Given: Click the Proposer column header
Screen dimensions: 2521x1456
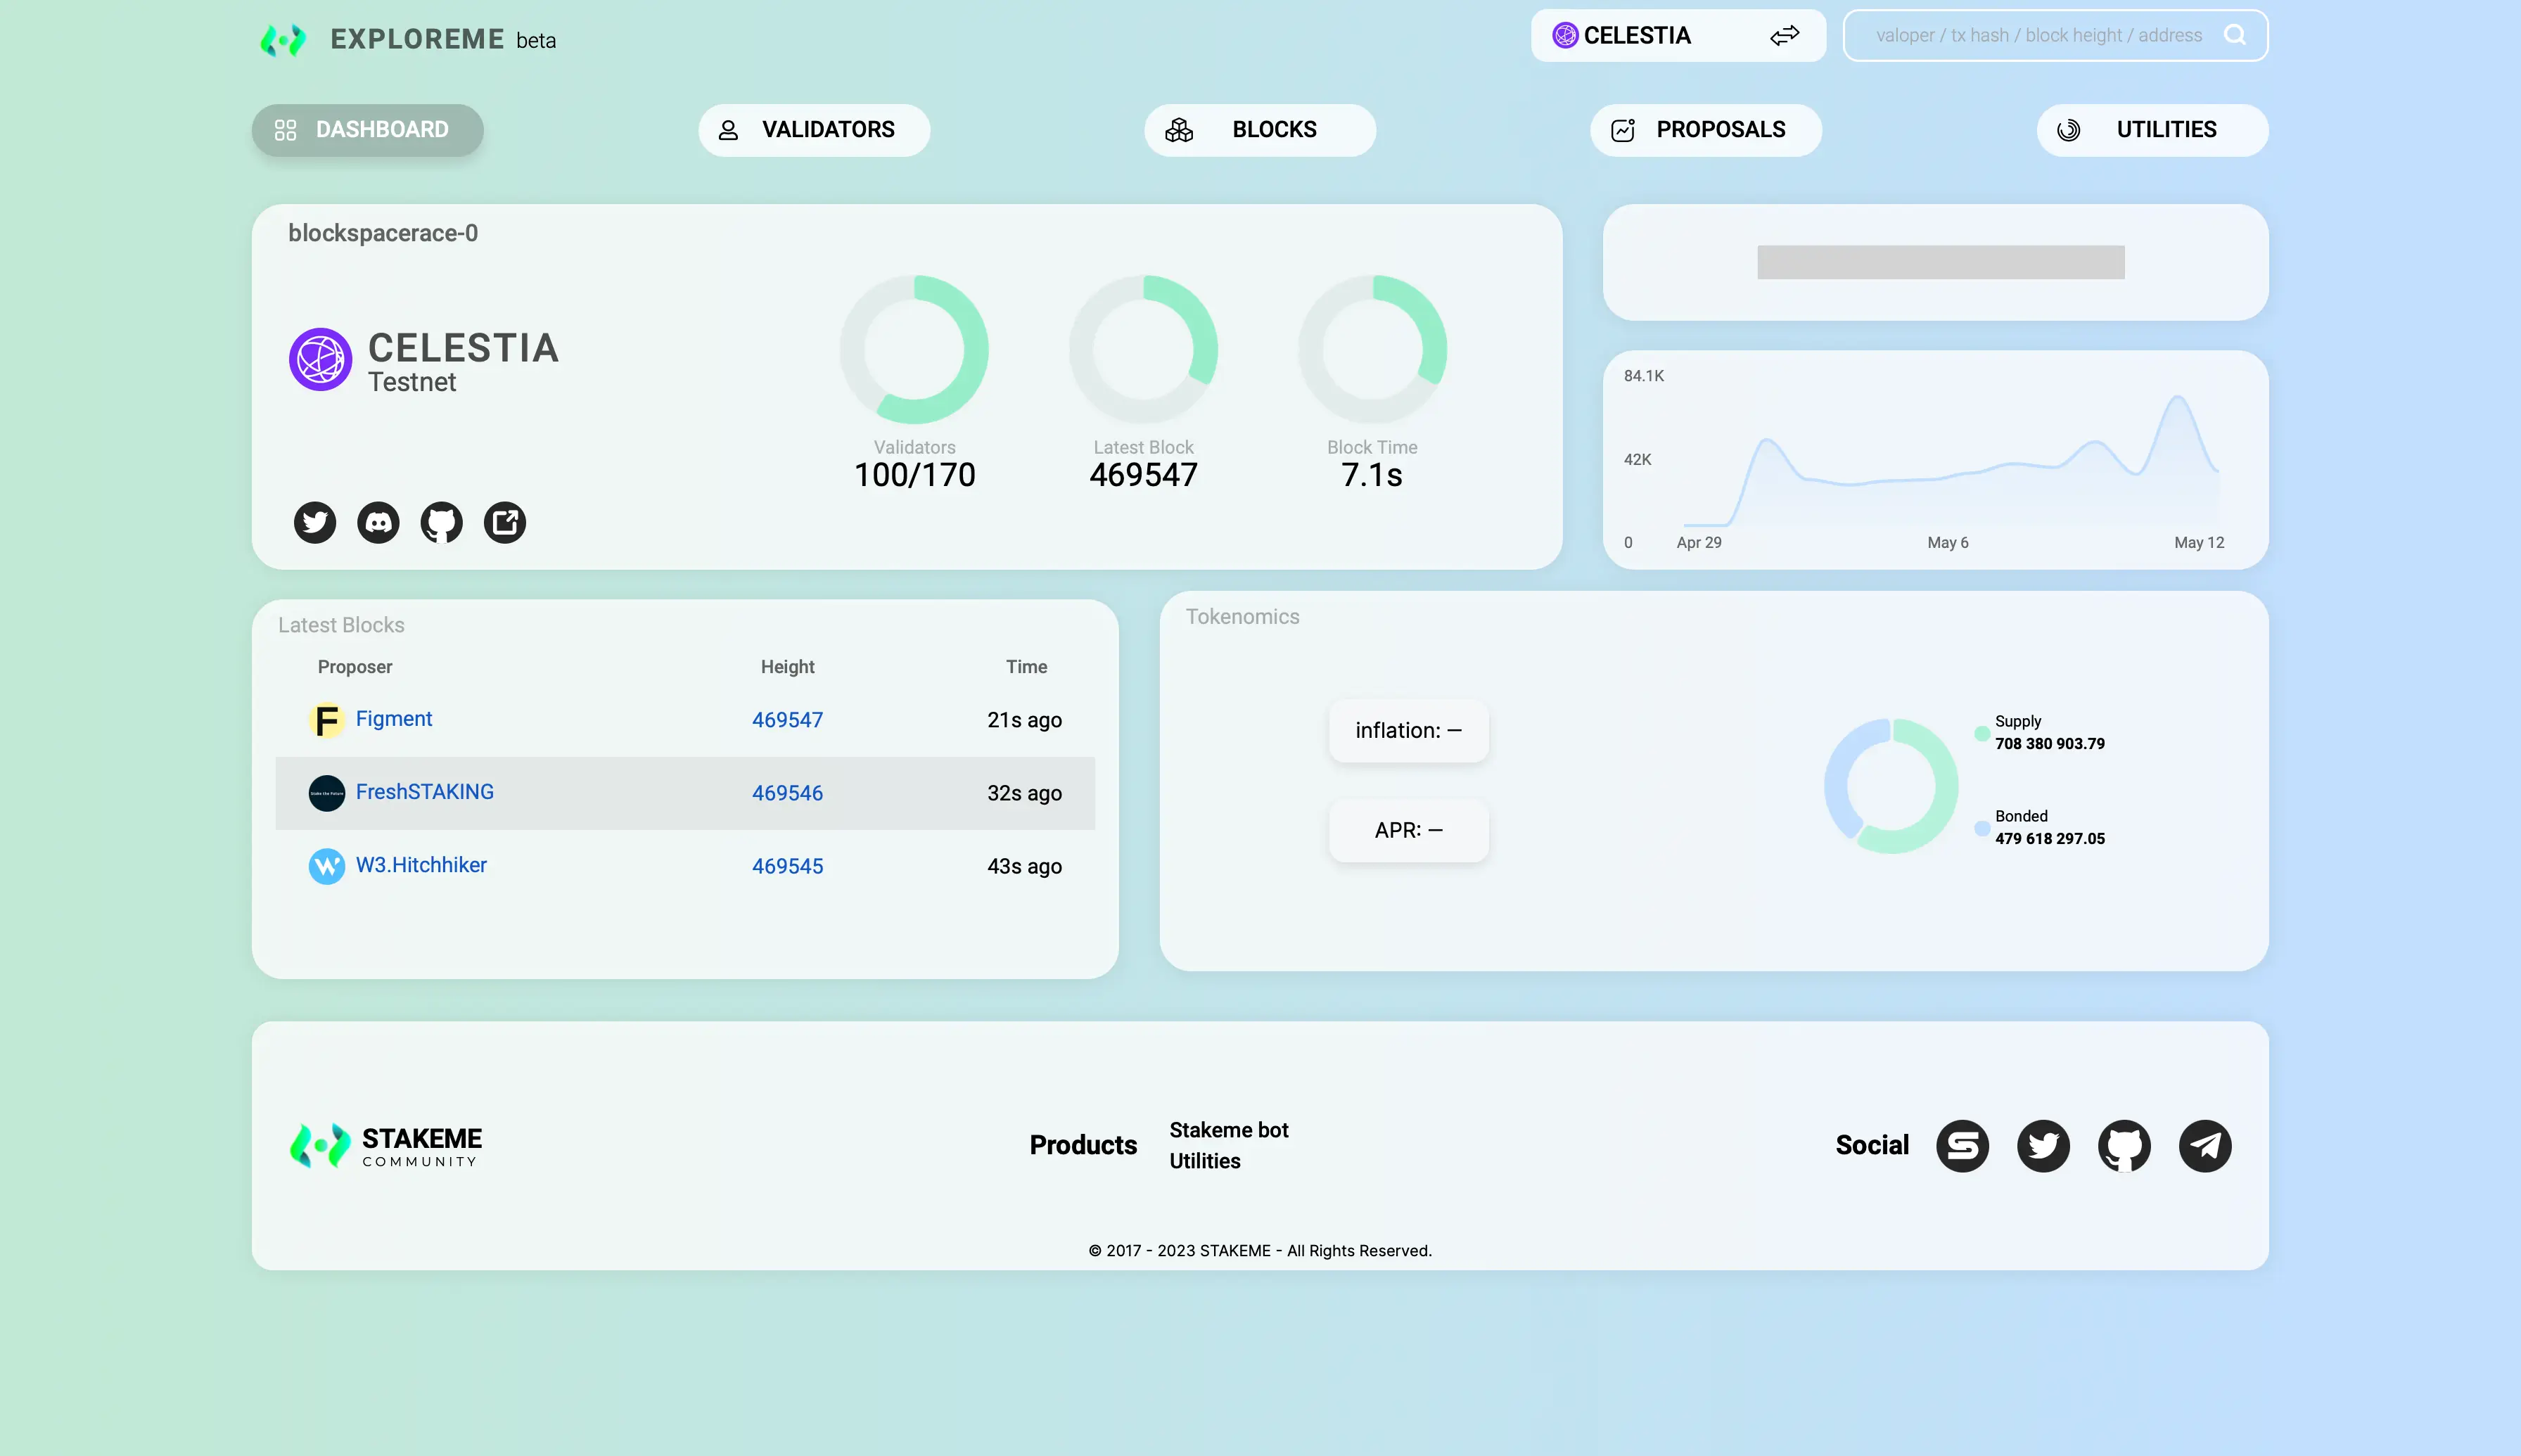Looking at the screenshot, I should click(355, 667).
